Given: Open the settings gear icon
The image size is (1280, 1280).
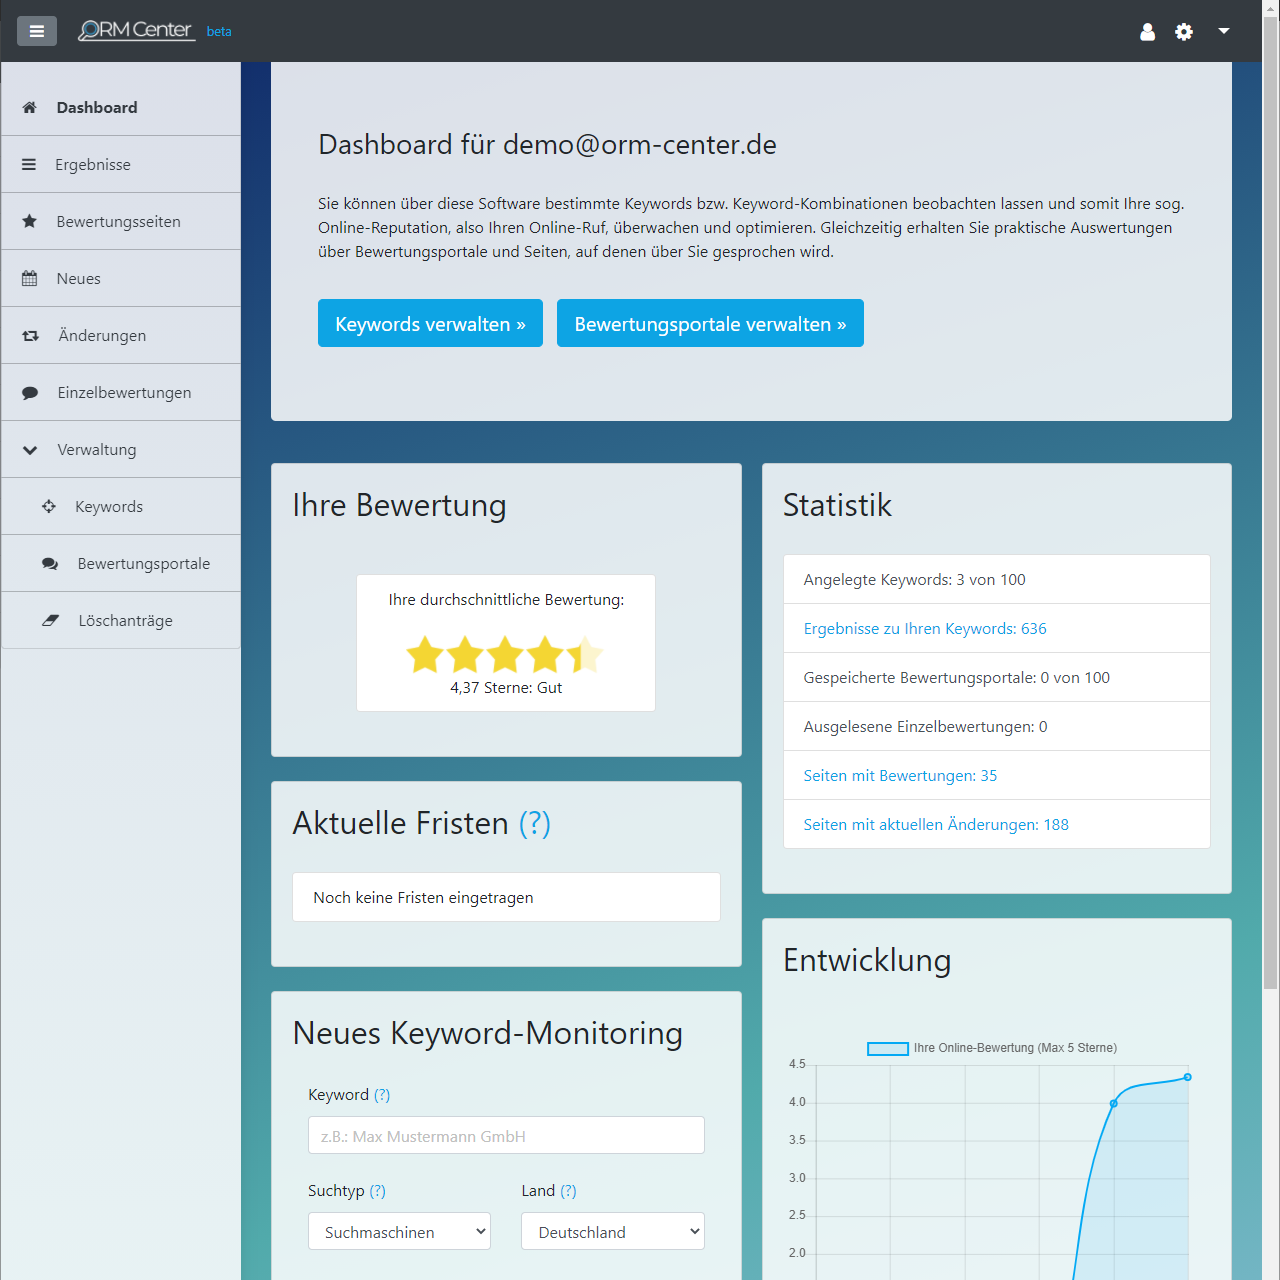Looking at the screenshot, I should click(1184, 32).
